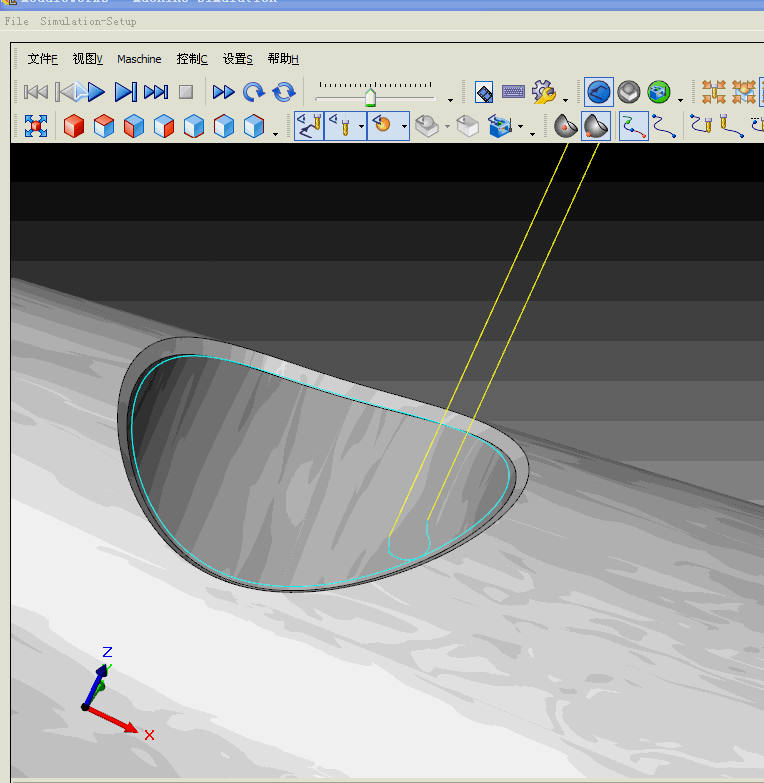764x783 pixels.
Task: Toggle the eye on orange sphere button
Action: 382,126
